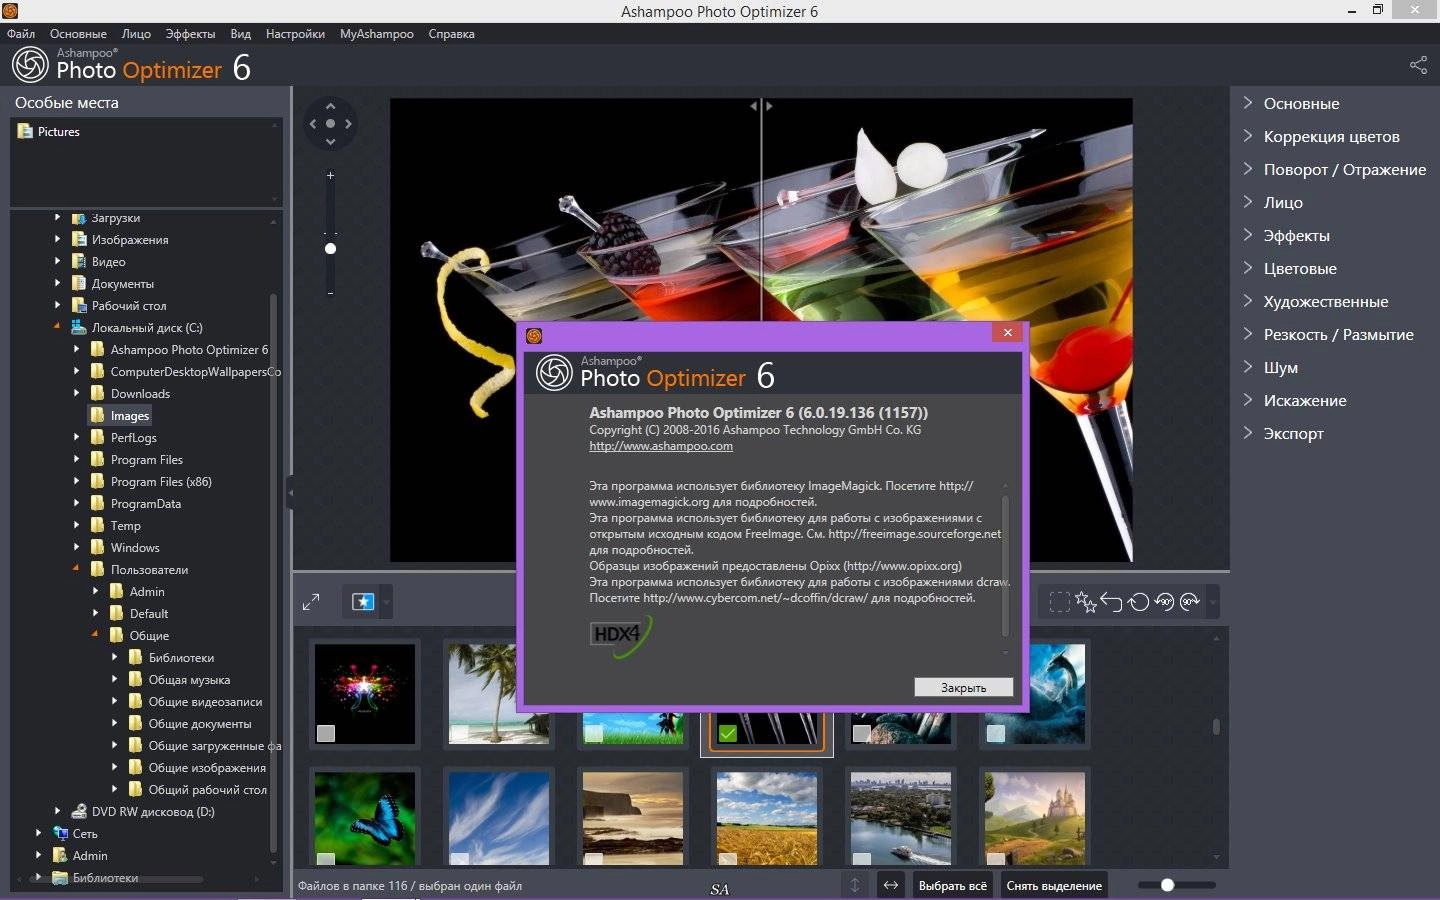This screenshot has height=900, width=1440.
Task: Select the Images folder in the tree
Action: pos(129,415)
